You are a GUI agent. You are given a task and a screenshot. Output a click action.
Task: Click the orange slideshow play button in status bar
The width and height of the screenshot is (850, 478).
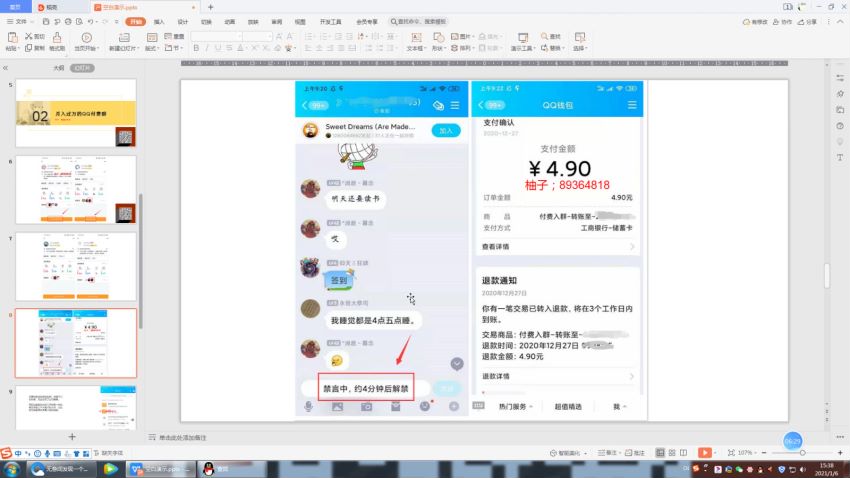(704, 453)
